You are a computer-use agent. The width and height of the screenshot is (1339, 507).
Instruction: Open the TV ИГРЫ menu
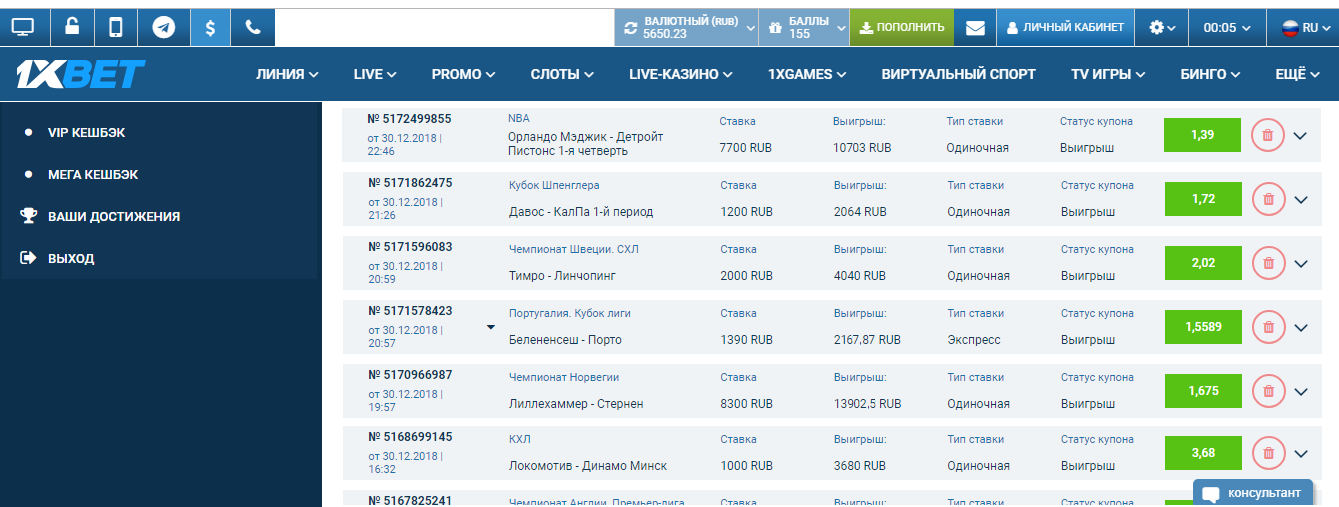tap(1108, 74)
